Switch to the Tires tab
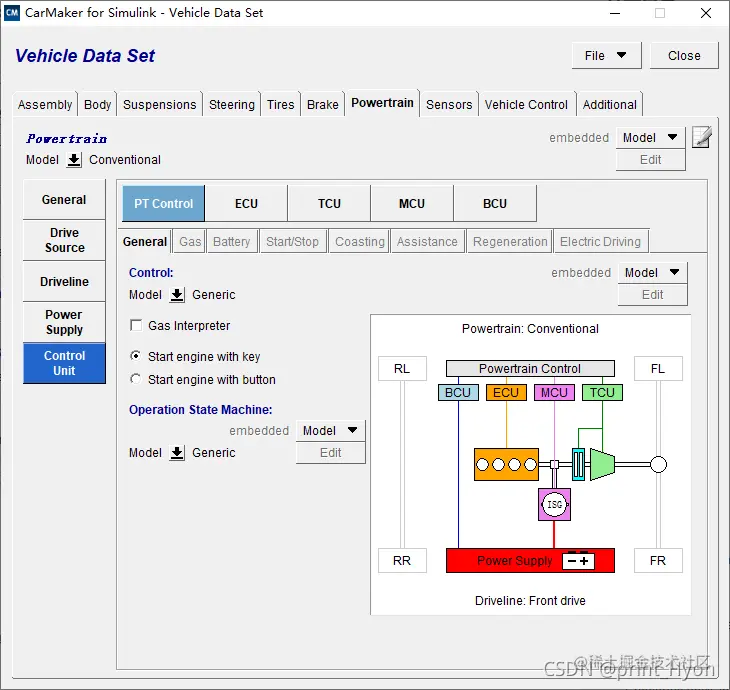 (x=281, y=104)
